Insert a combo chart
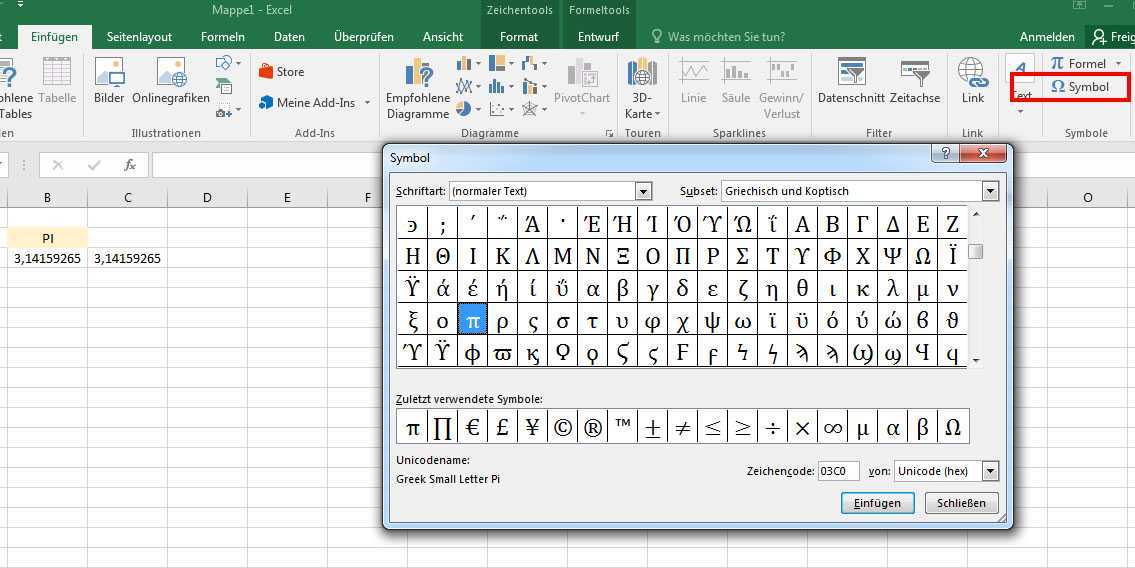Screen dimensions: 1135x568 pyautogui.click(x=531, y=87)
